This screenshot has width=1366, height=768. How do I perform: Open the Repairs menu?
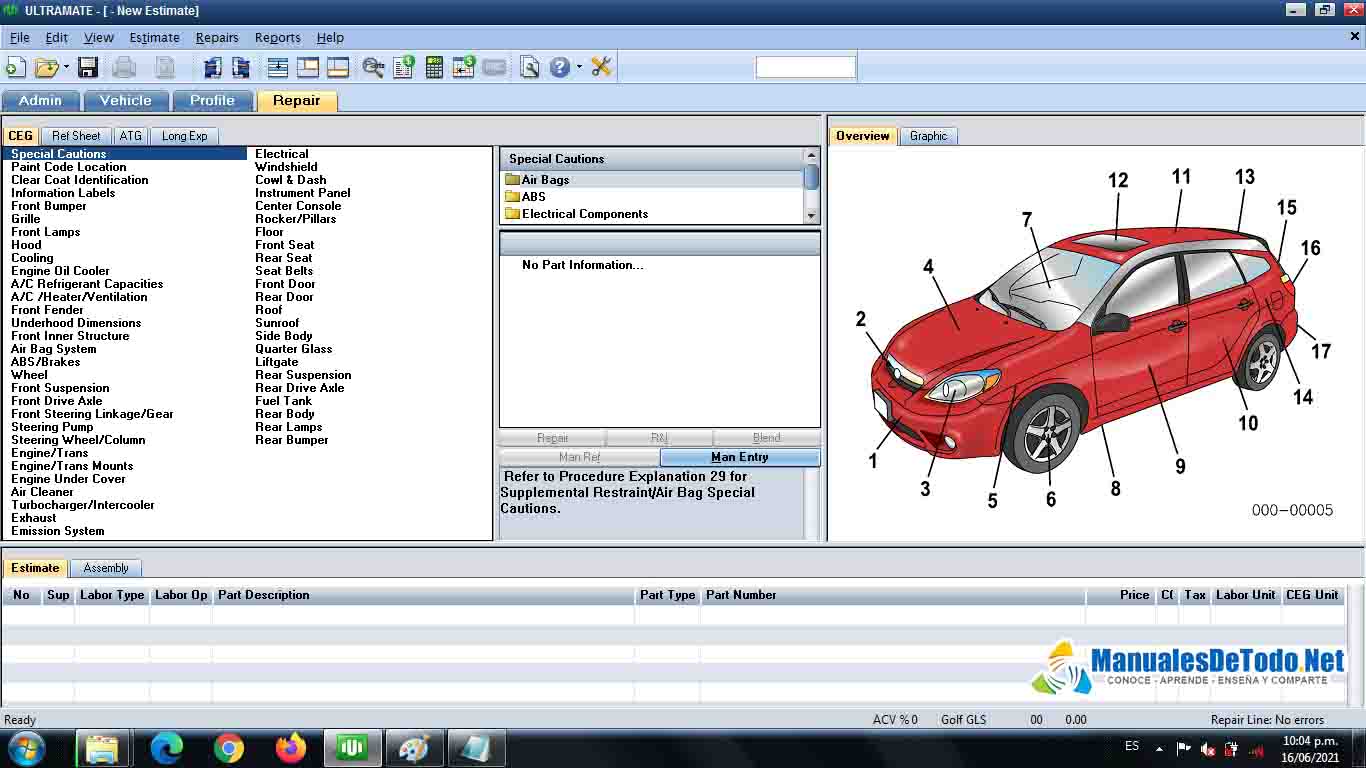[217, 37]
